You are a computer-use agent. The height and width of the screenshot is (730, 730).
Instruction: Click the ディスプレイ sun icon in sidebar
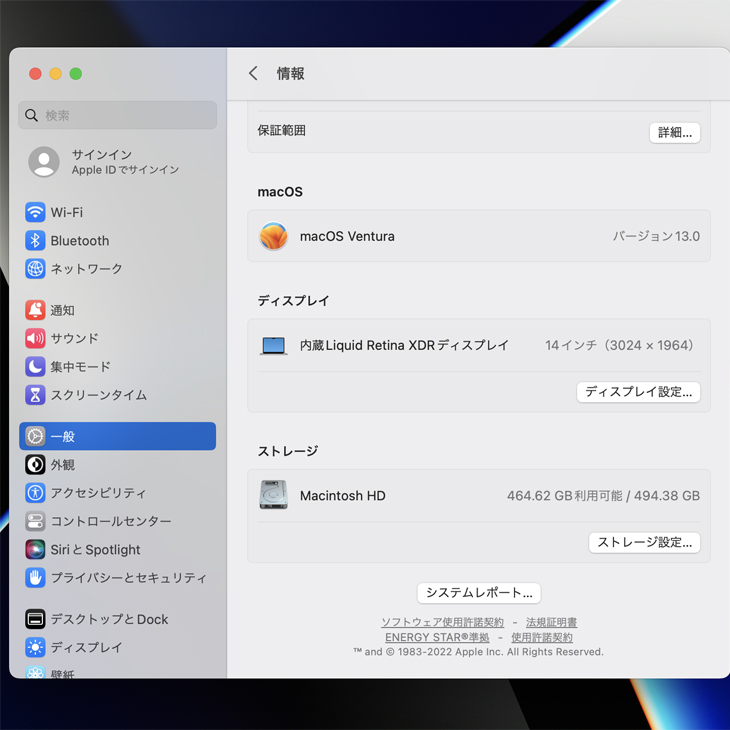[35, 647]
